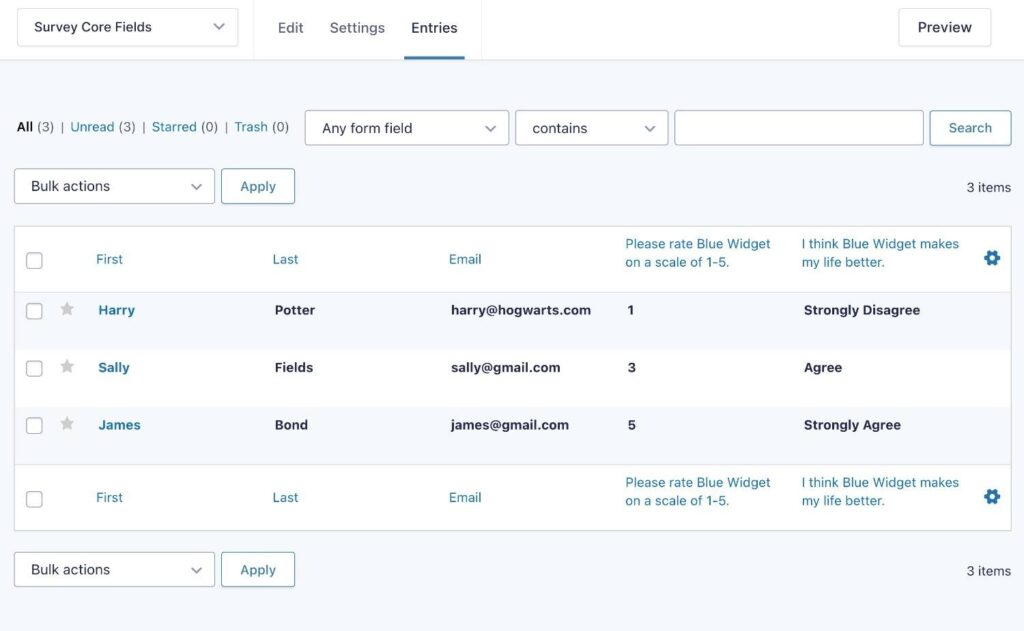The image size is (1024, 631).
Task: Star Sally Fields' entry
Action: [66, 367]
